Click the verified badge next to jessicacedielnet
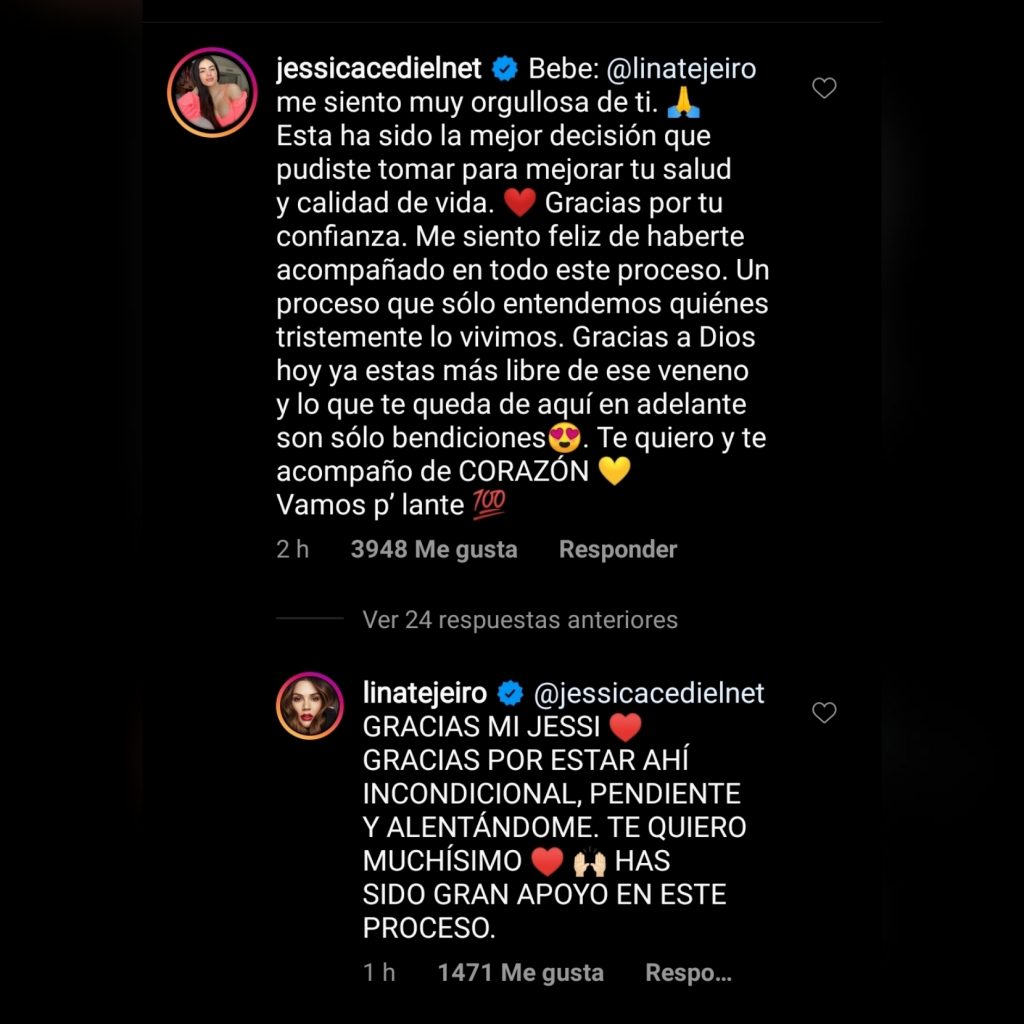This screenshot has height=1024, width=1024. 505,69
